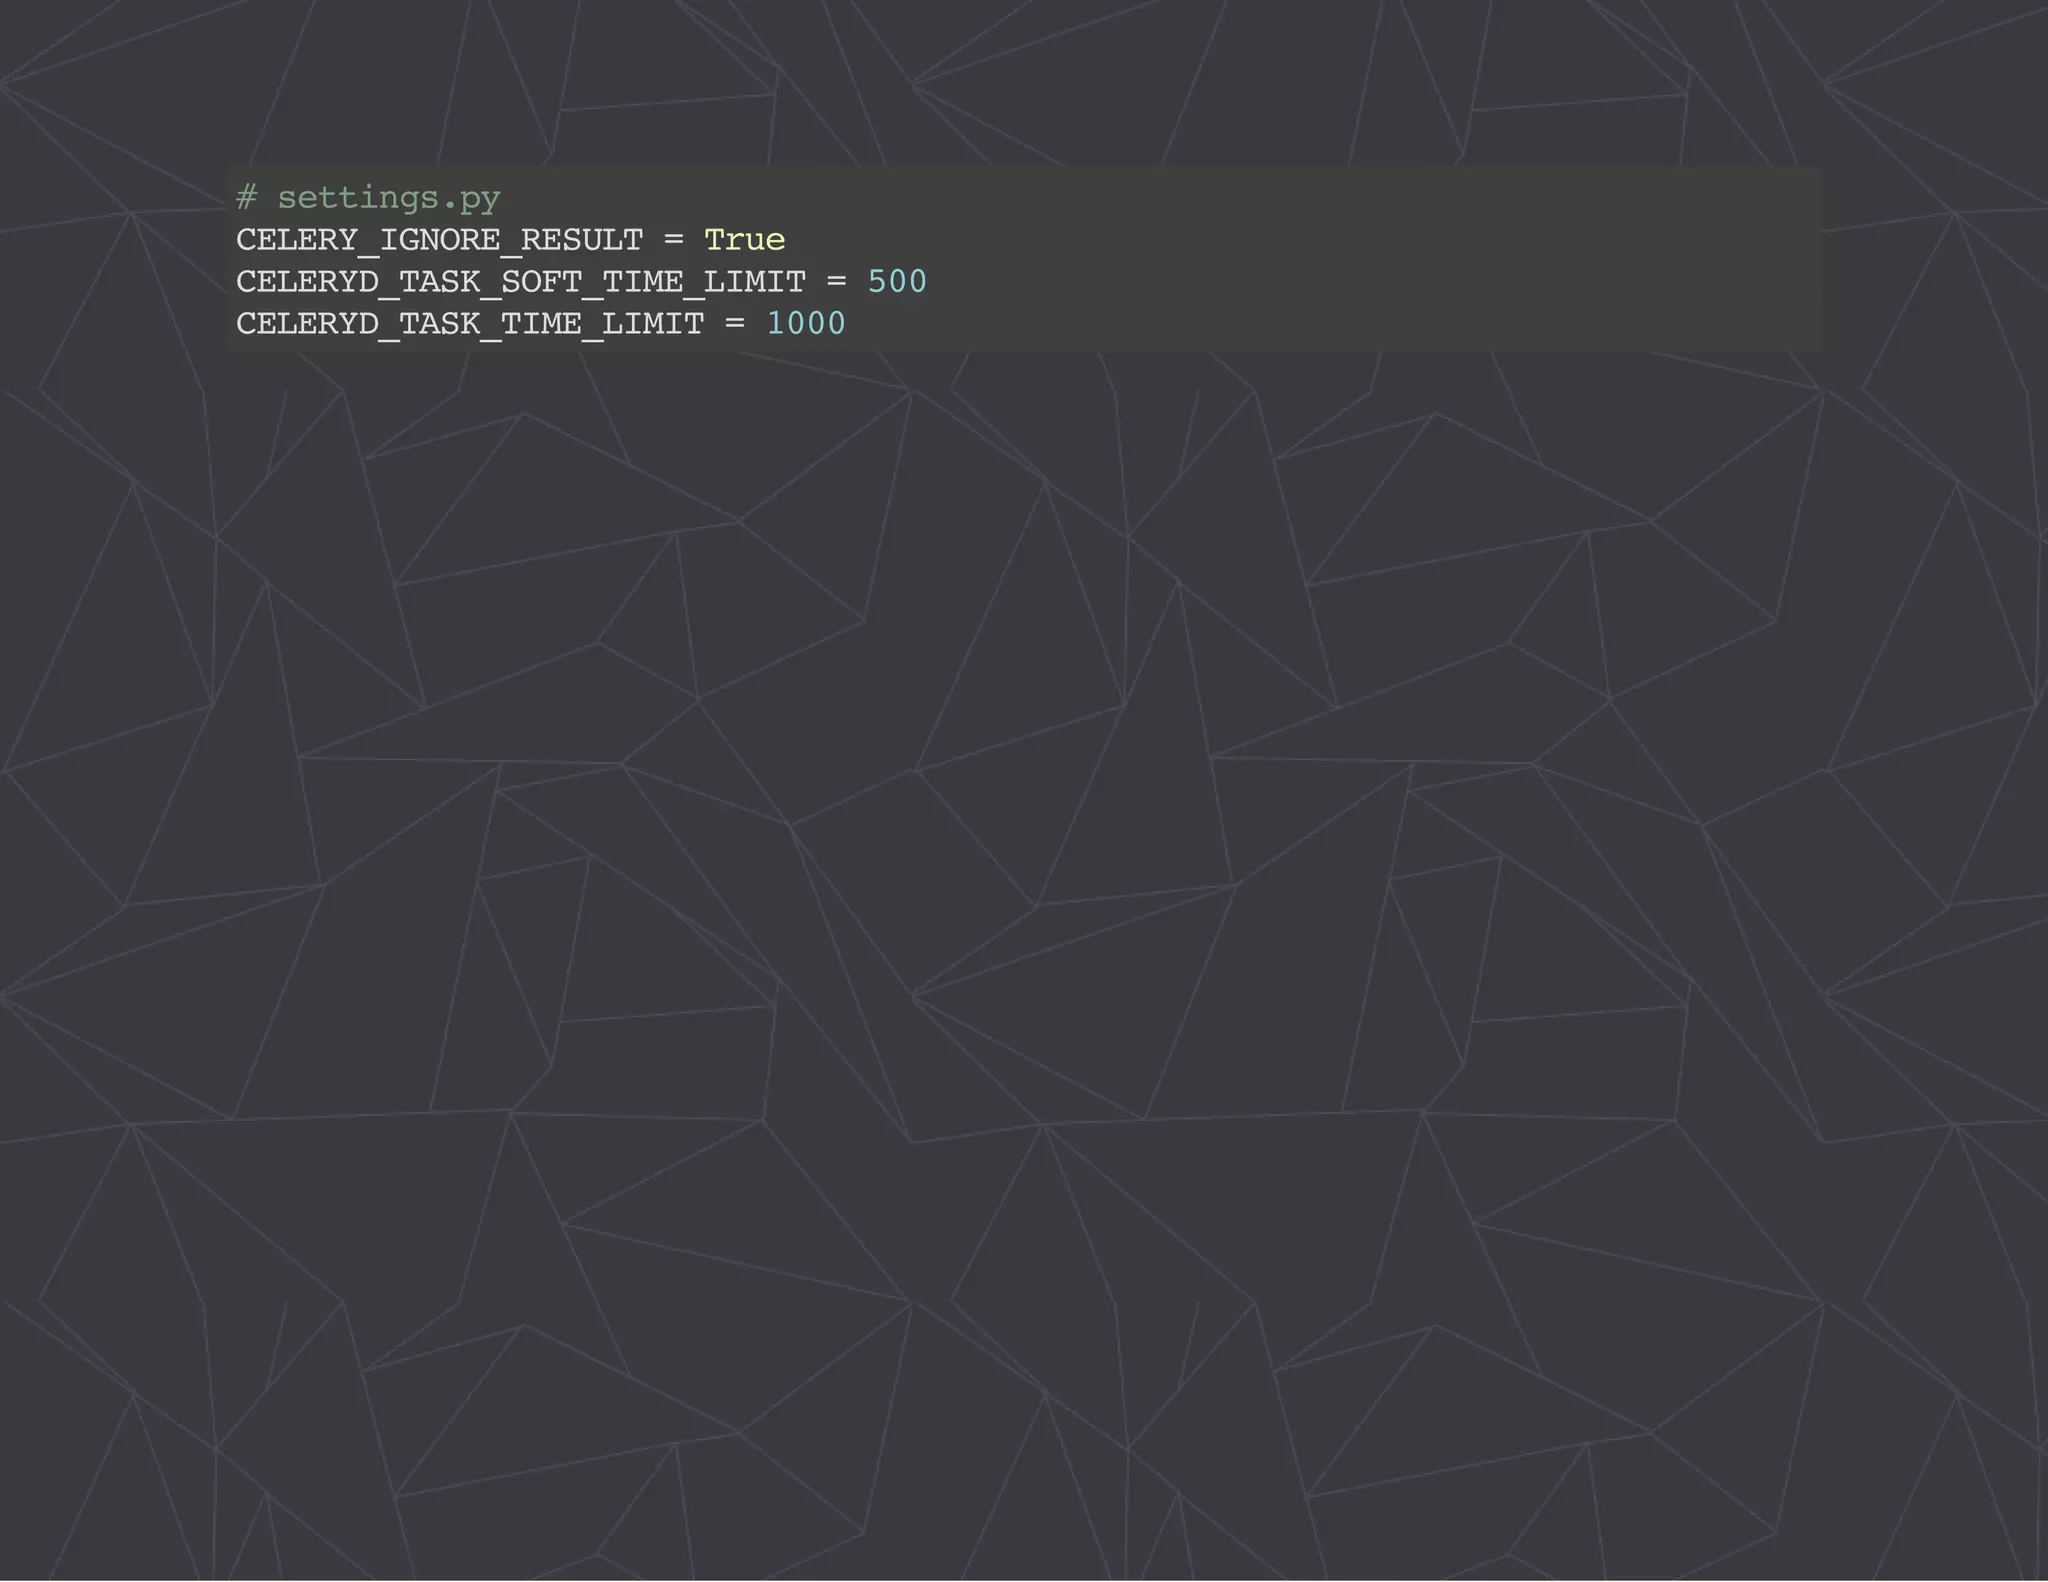Viewport: 2048px width, 1582px height.
Task: Click the word LIMIT in the last line
Action: click(x=653, y=324)
